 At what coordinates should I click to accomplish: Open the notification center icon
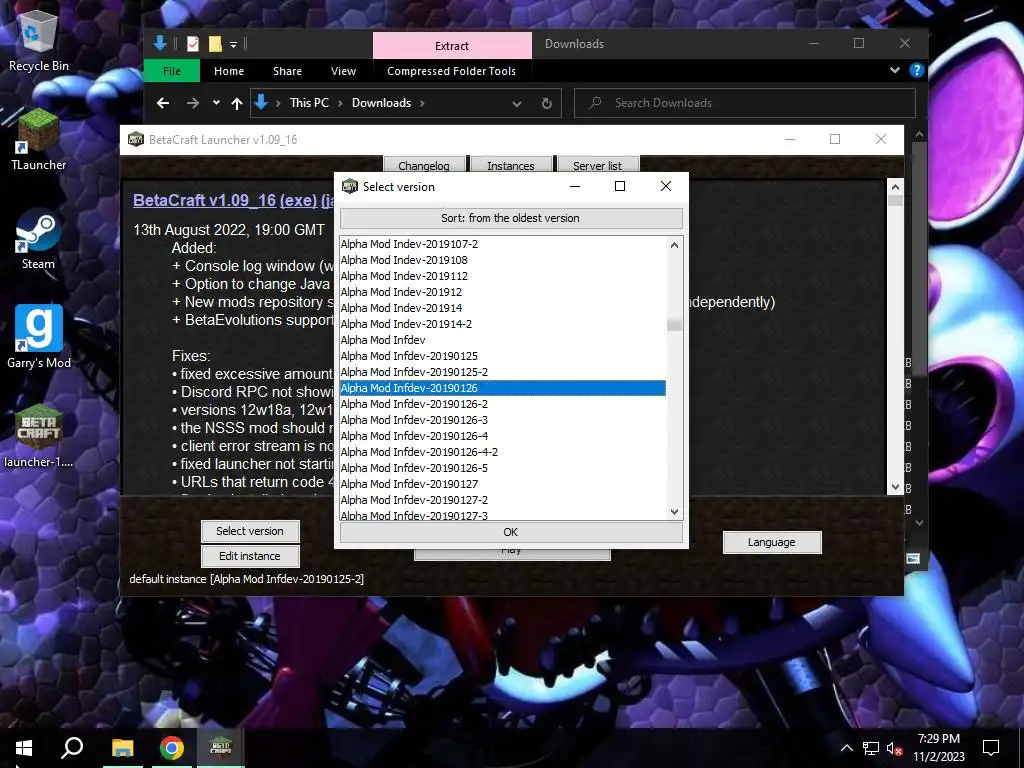tap(991, 748)
